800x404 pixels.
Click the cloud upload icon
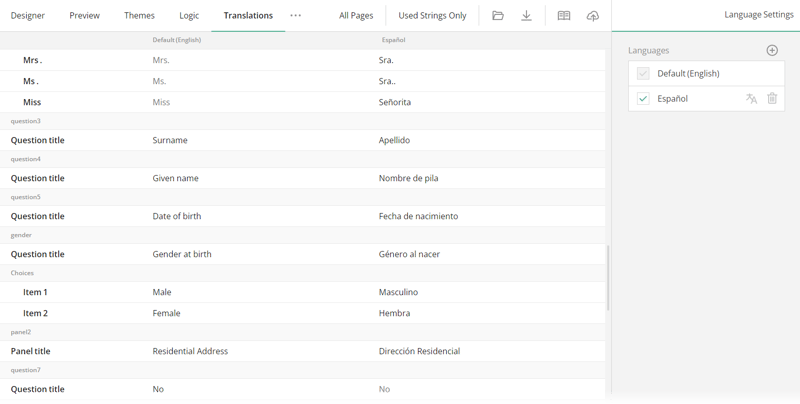coord(592,16)
